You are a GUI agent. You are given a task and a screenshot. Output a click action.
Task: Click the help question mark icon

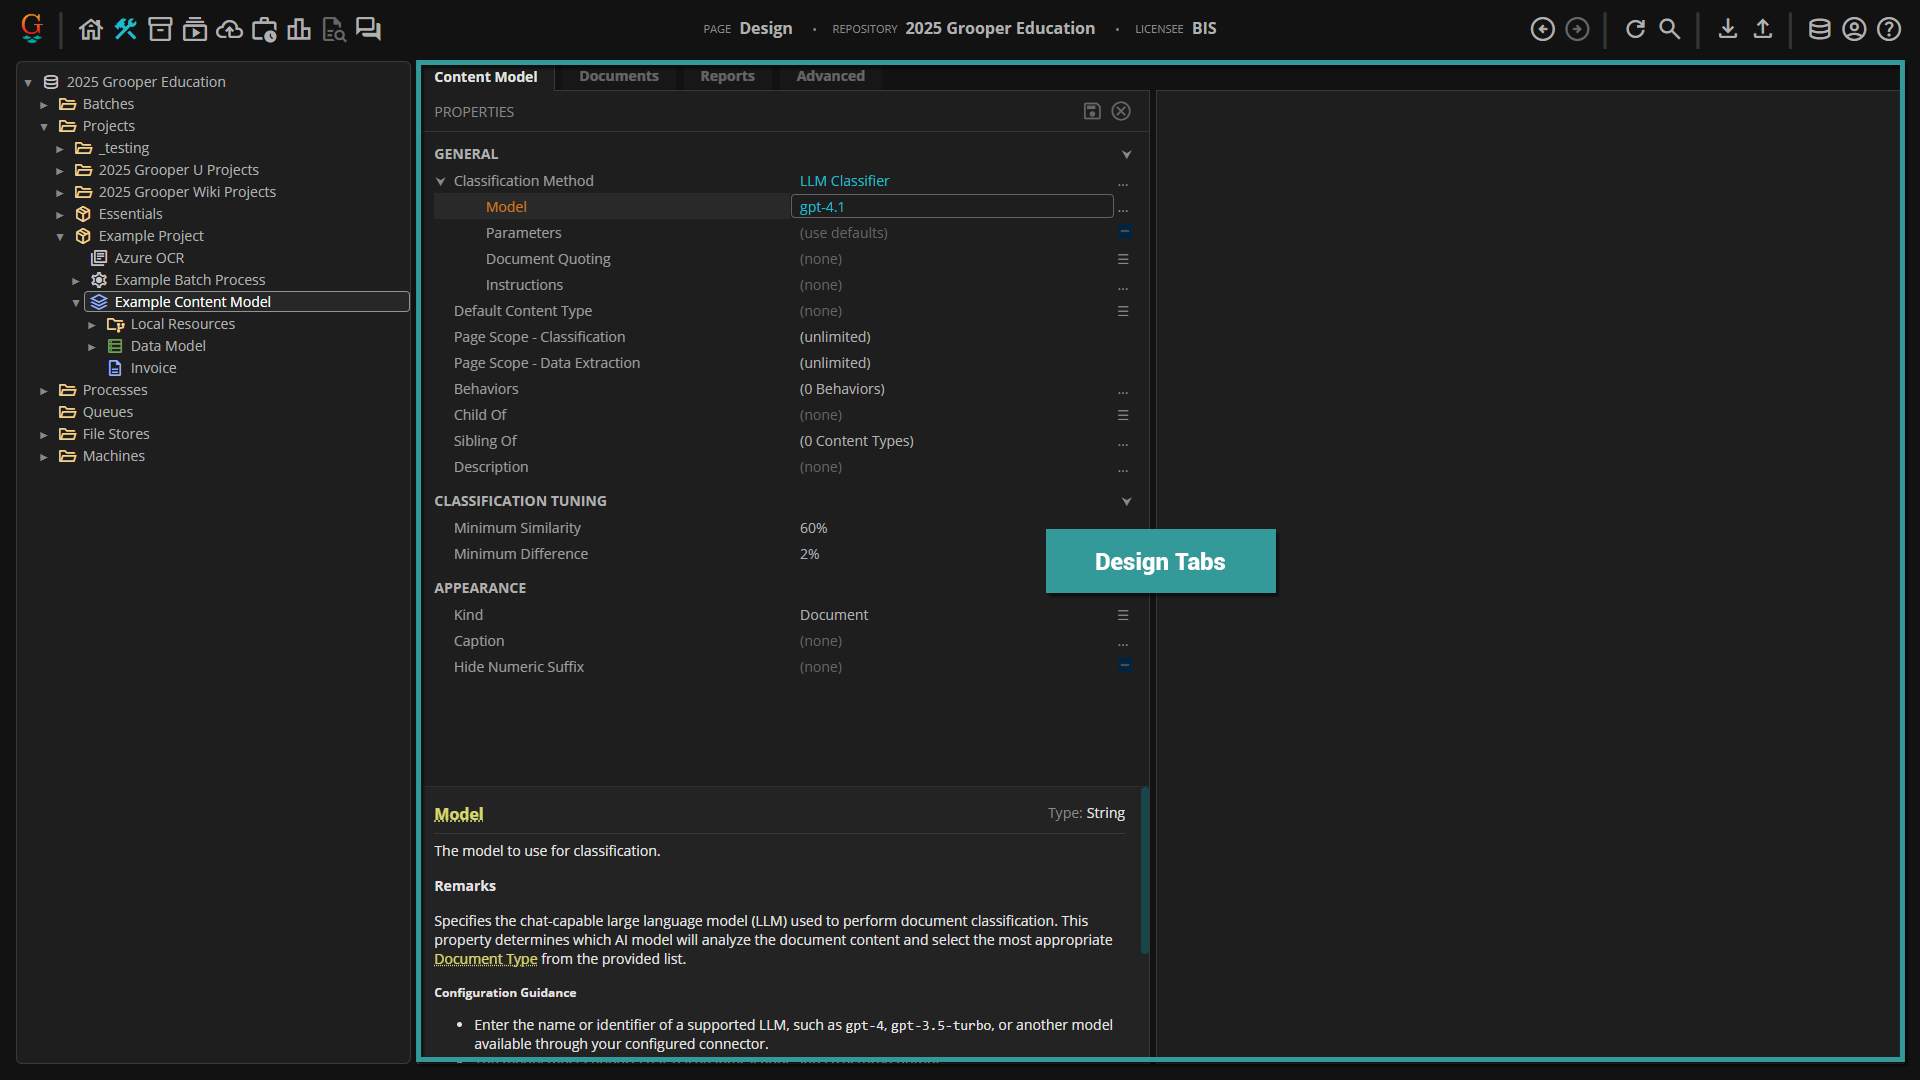click(x=1888, y=29)
